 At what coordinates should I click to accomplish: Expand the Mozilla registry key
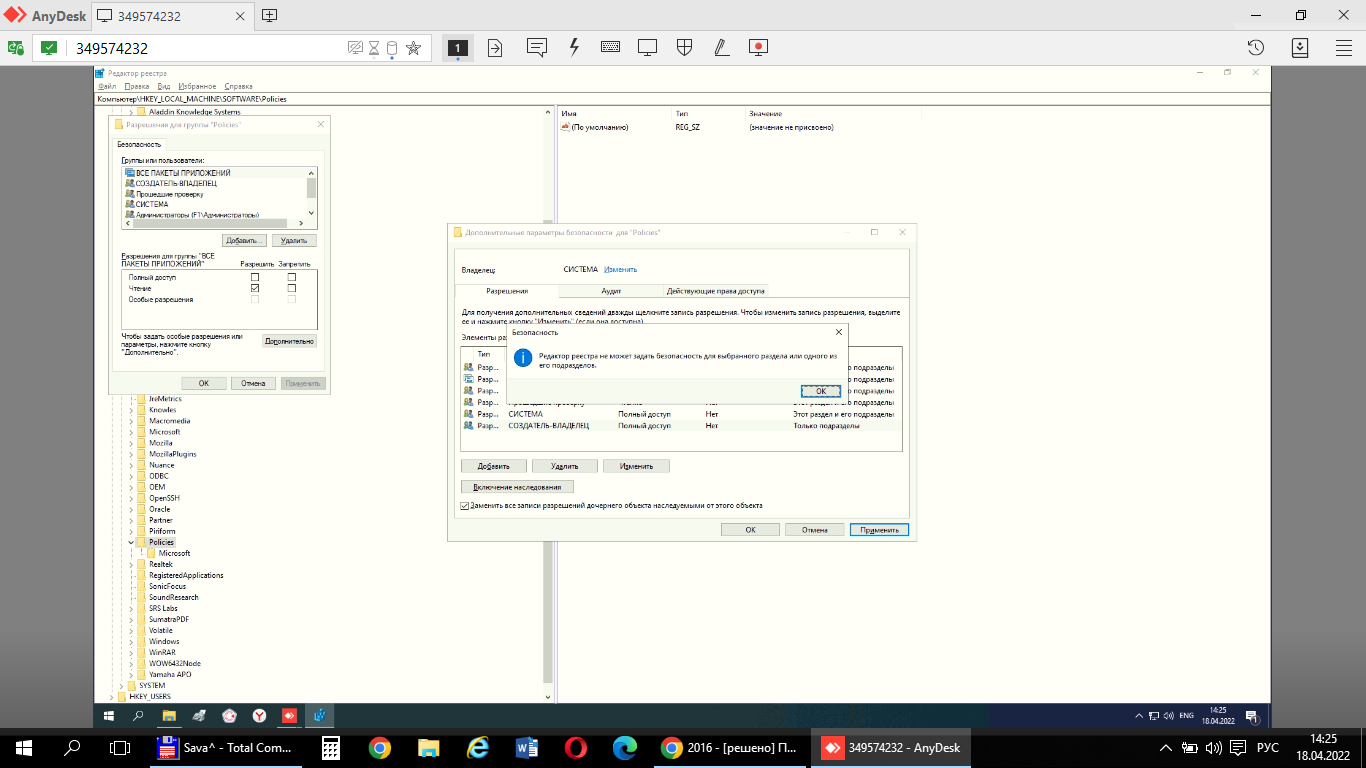tap(131, 443)
